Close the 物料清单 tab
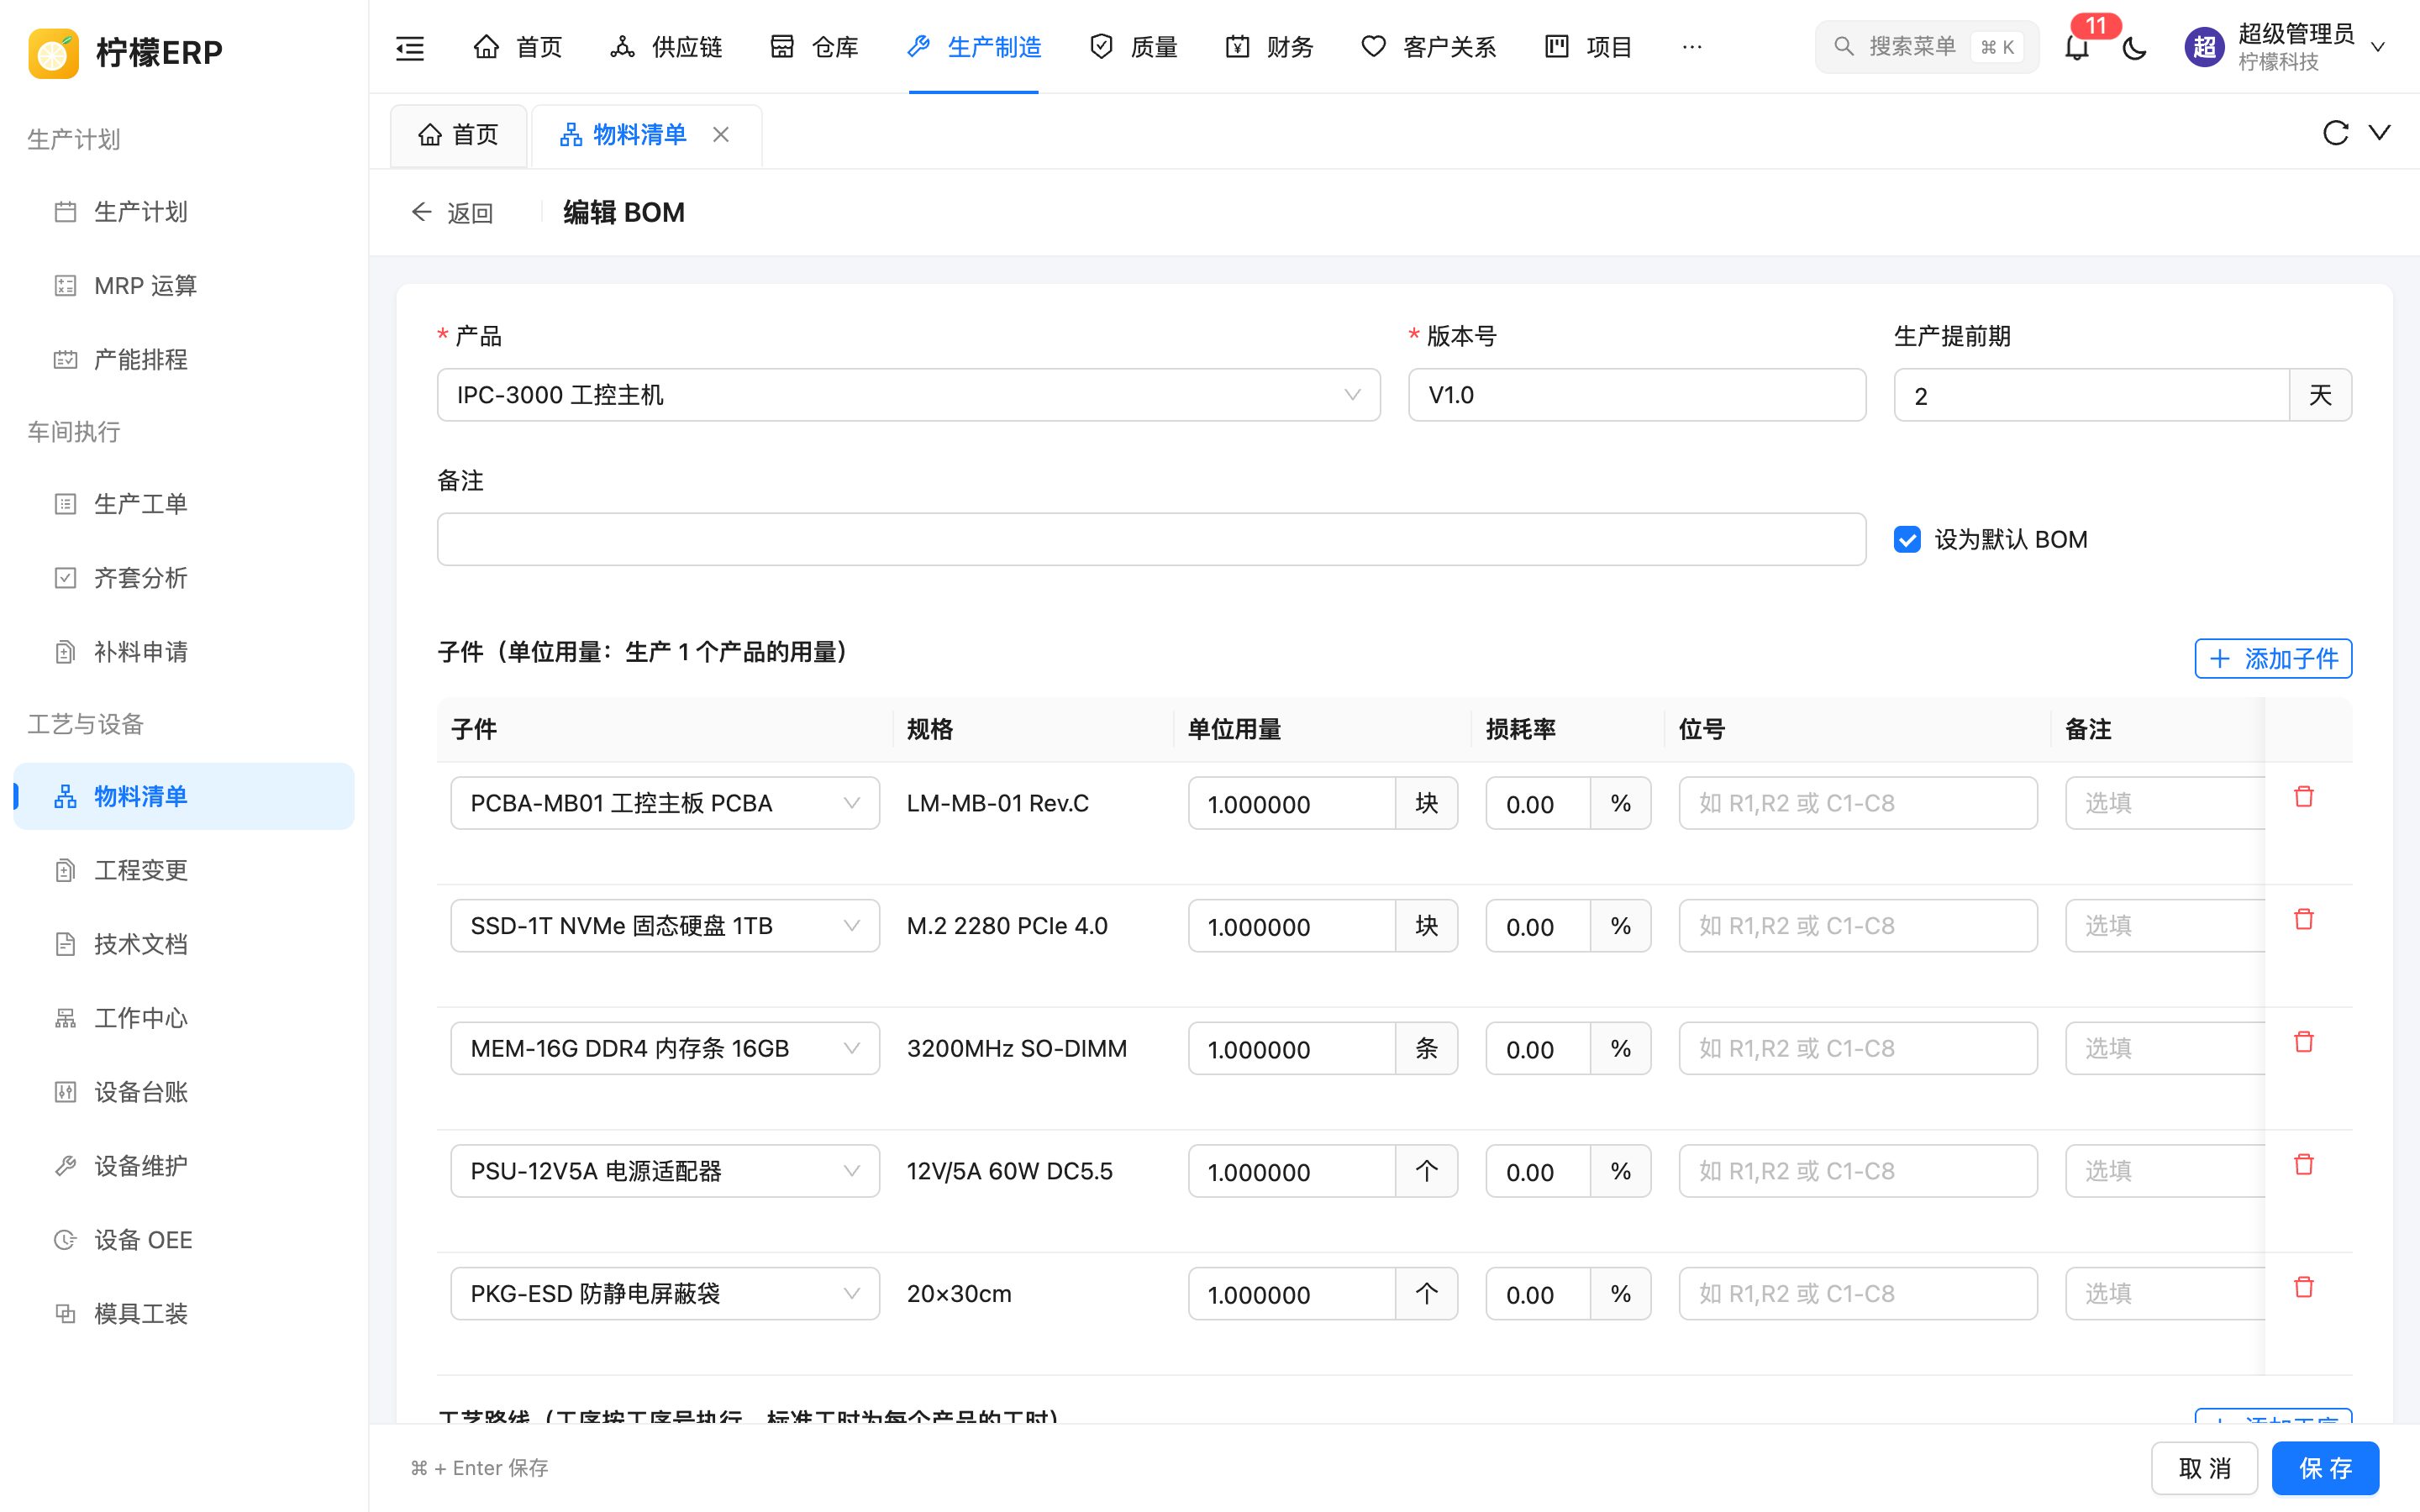The width and height of the screenshot is (2420, 1512). (x=721, y=134)
